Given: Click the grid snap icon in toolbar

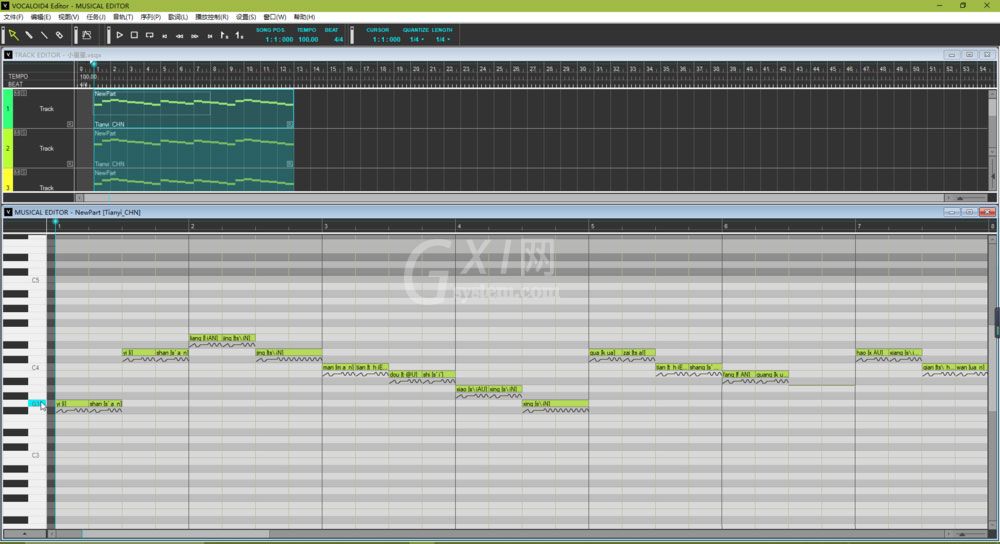Looking at the screenshot, I should [87, 35].
